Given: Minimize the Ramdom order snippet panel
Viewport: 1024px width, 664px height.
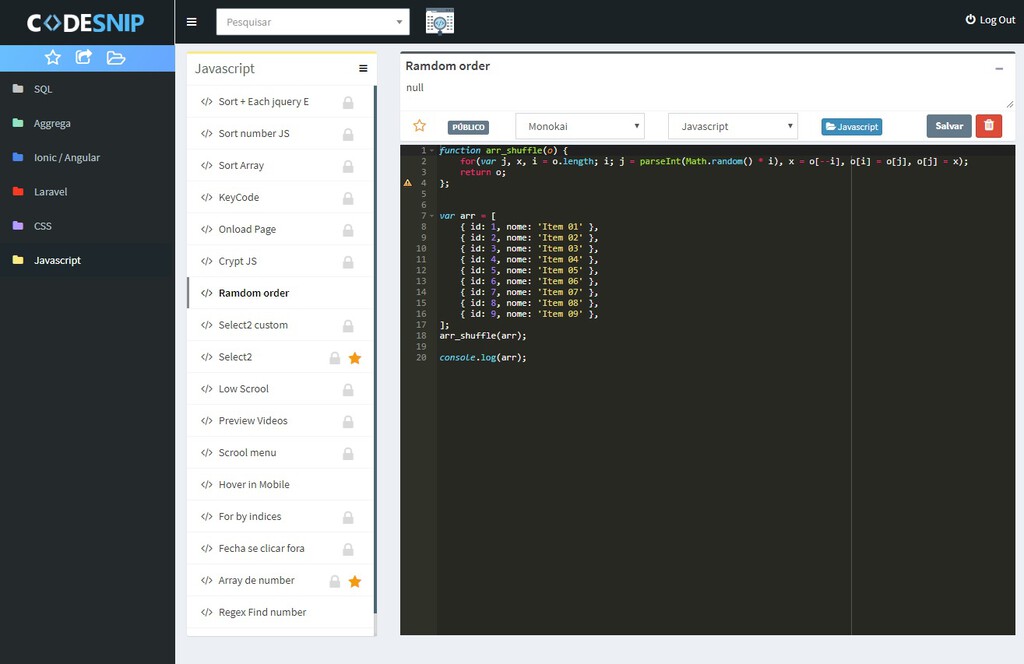Looking at the screenshot, I should tap(999, 68).
